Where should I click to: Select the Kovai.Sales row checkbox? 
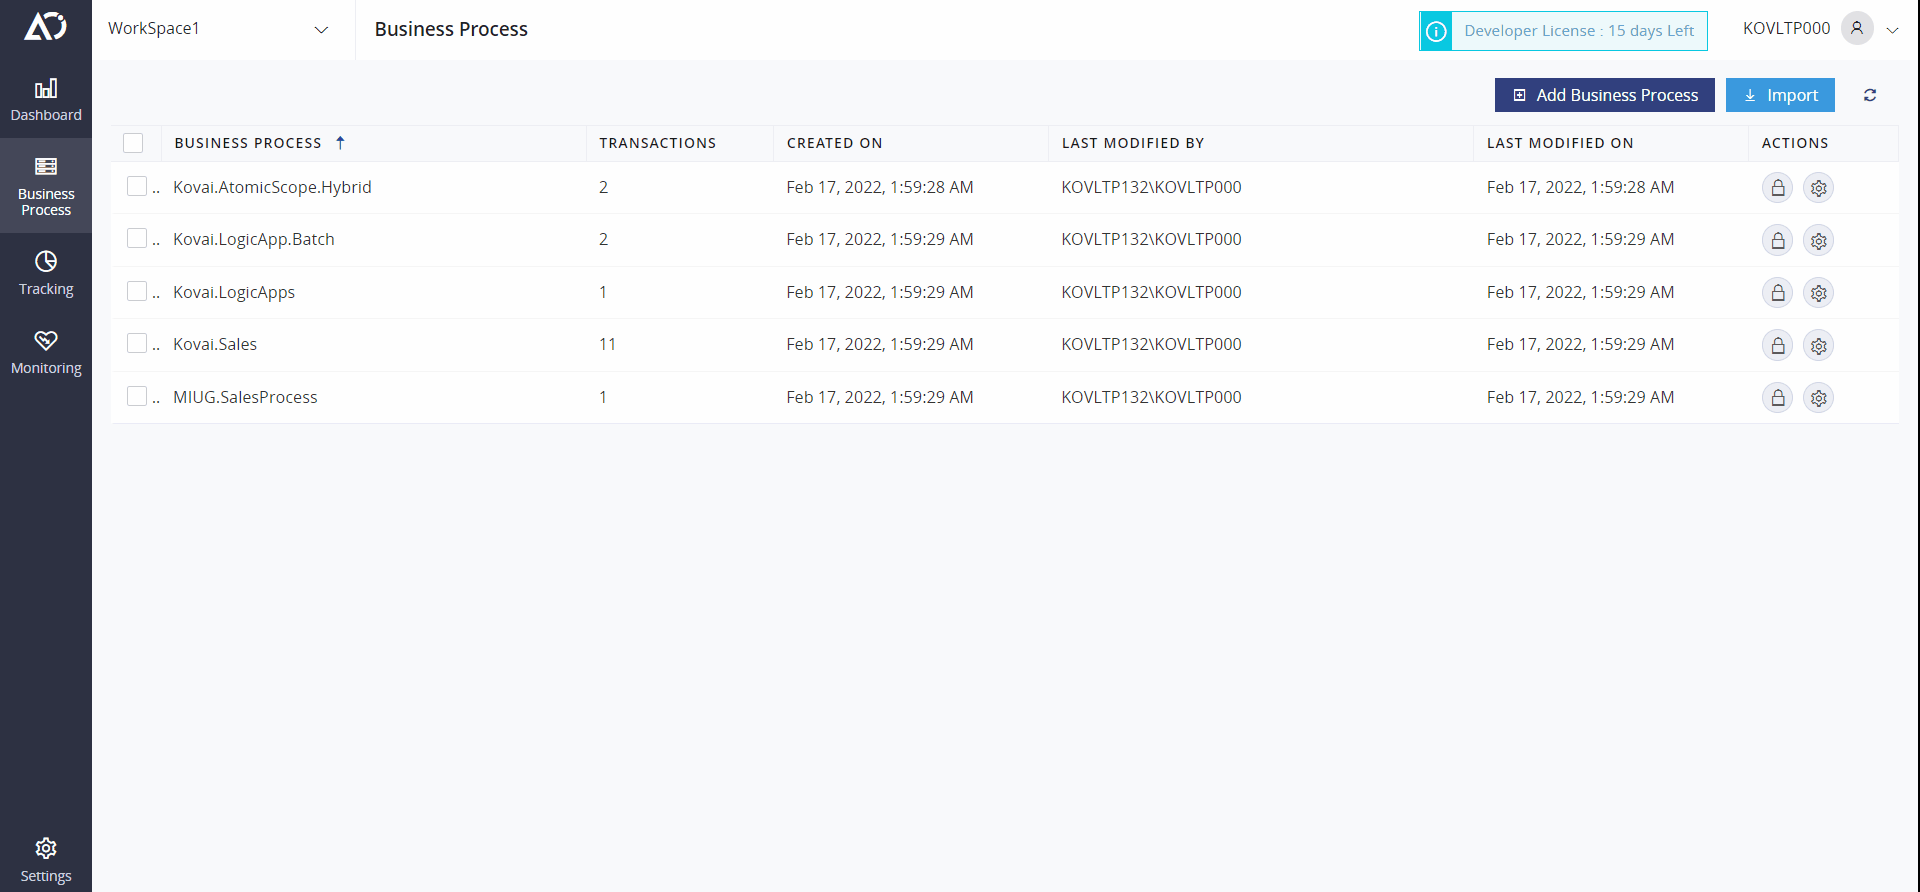(x=137, y=343)
